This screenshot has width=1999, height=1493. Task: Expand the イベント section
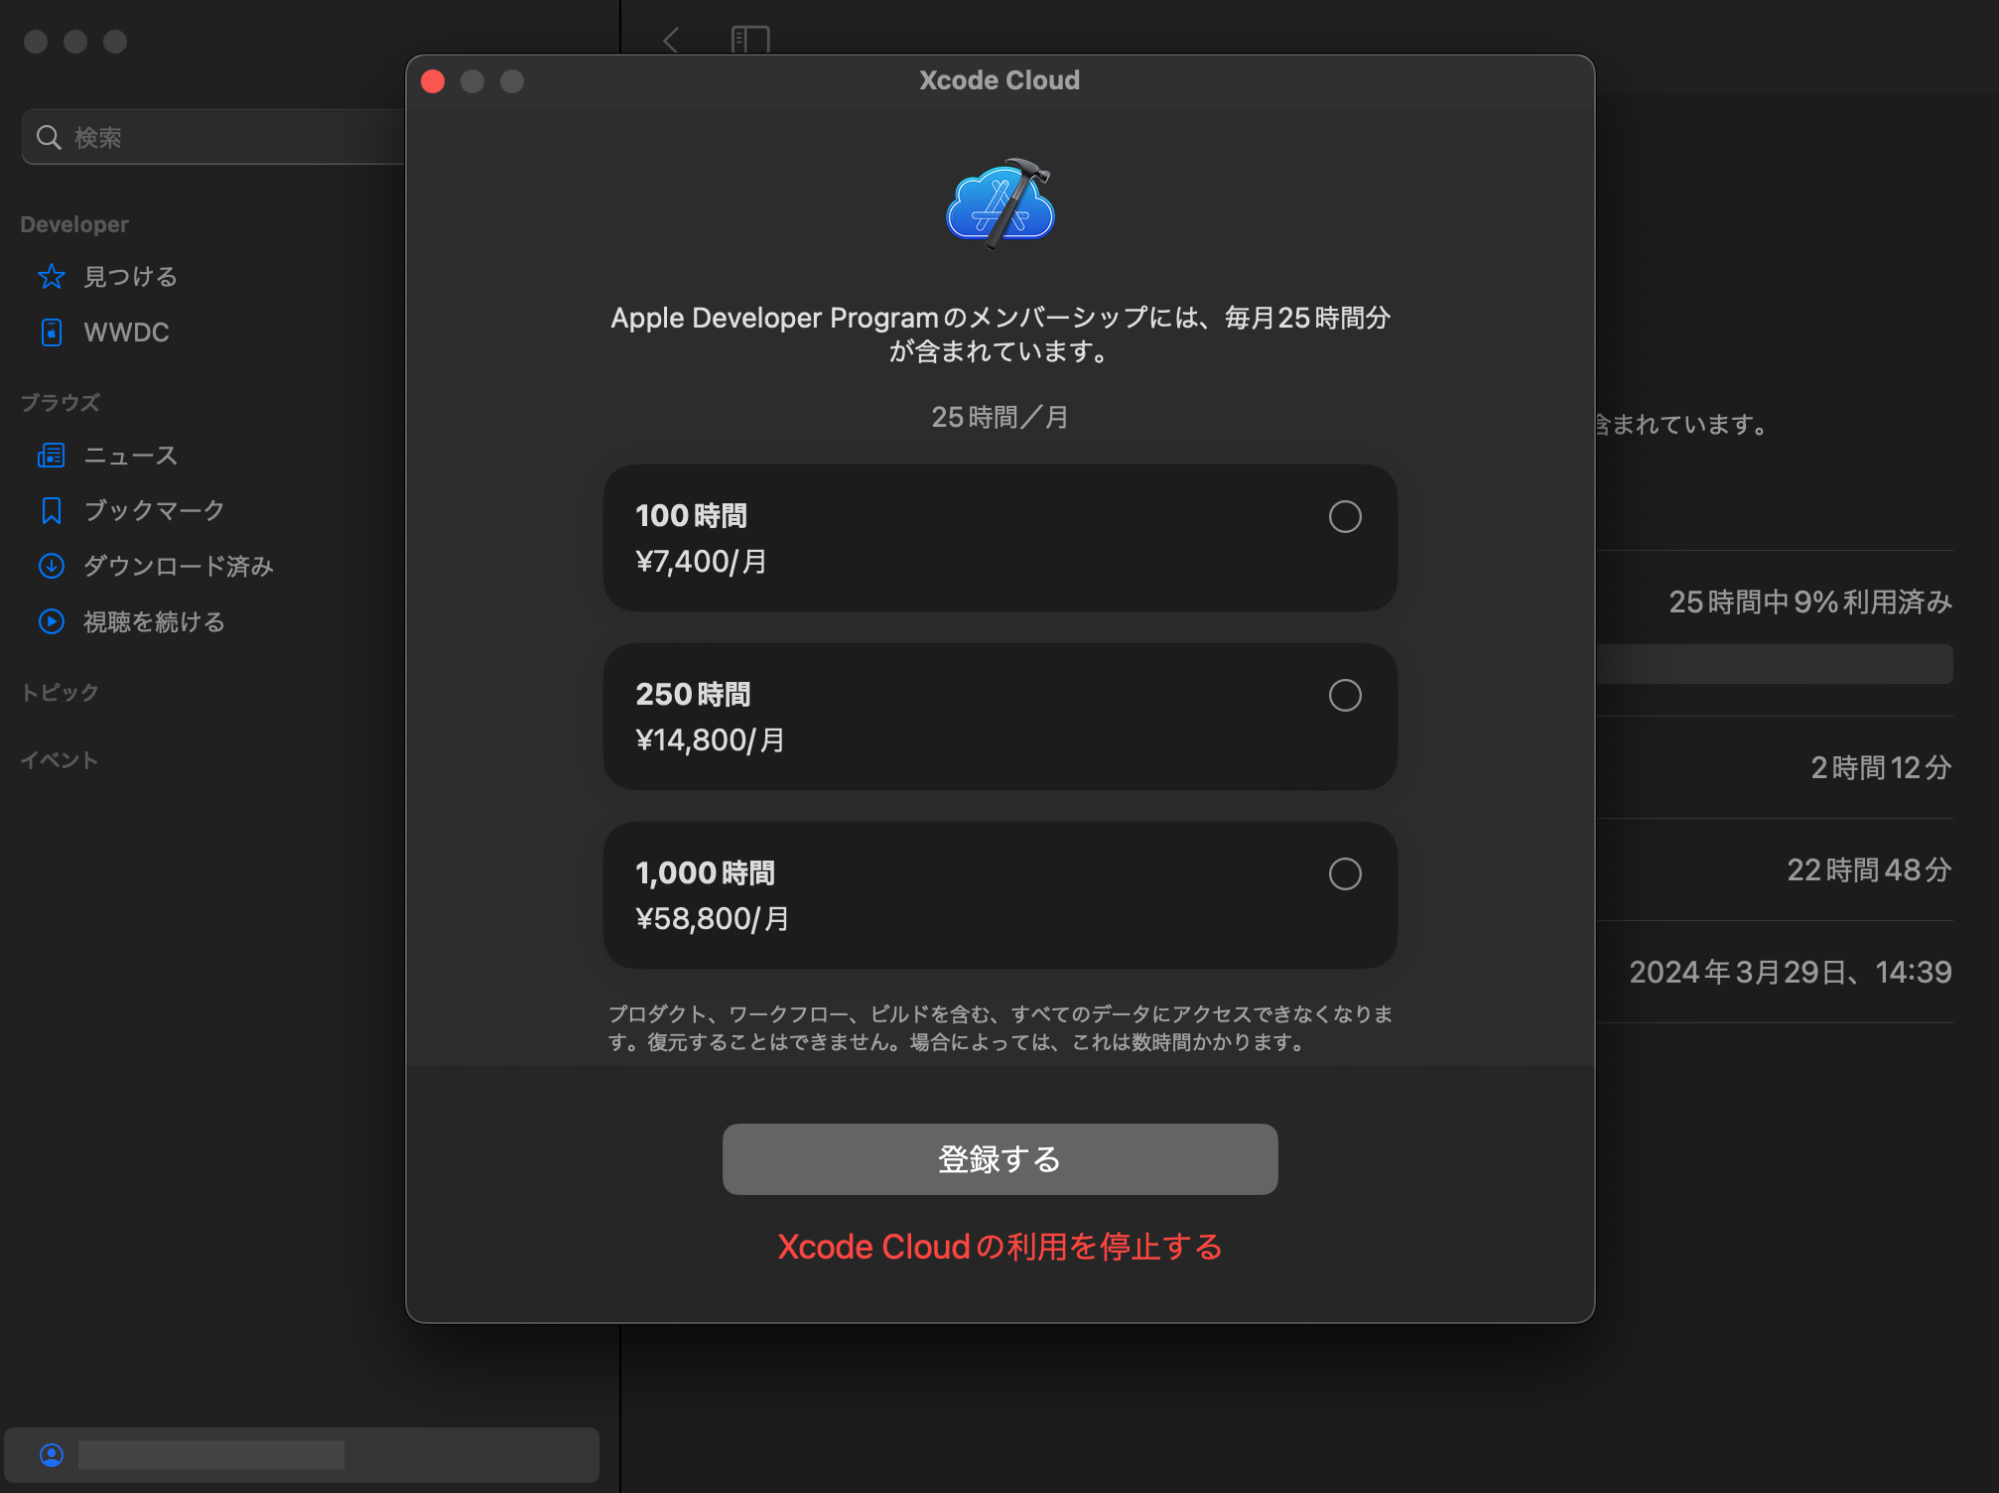point(60,760)
